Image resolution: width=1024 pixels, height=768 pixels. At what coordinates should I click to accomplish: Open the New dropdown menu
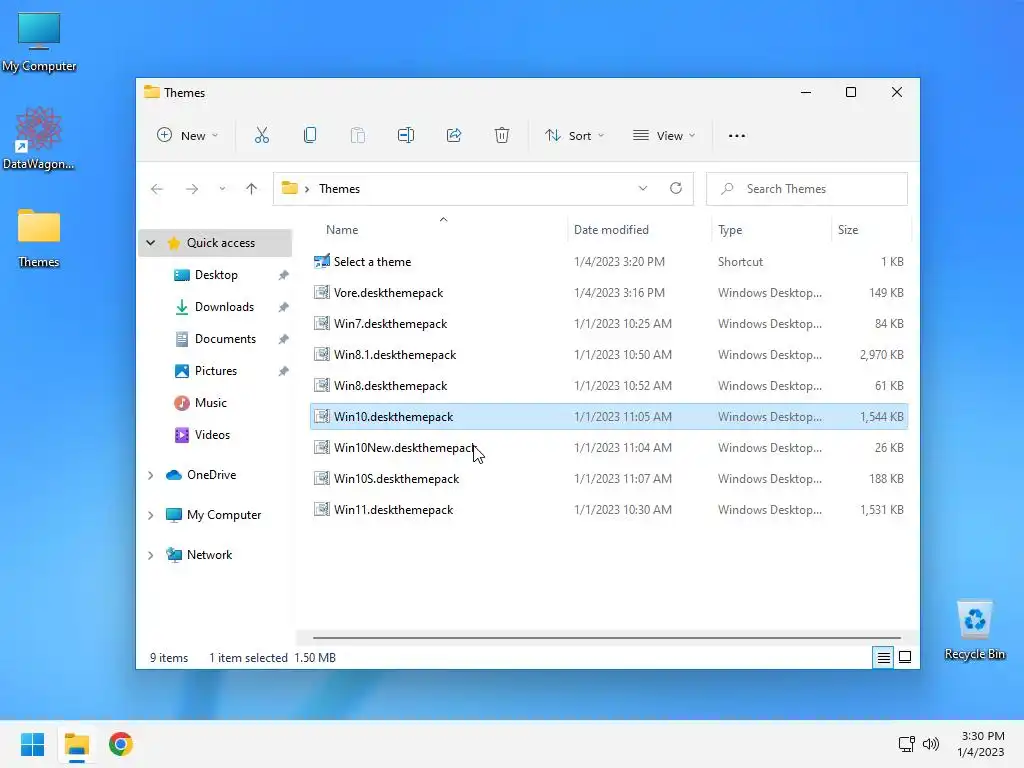coord(187,135)
